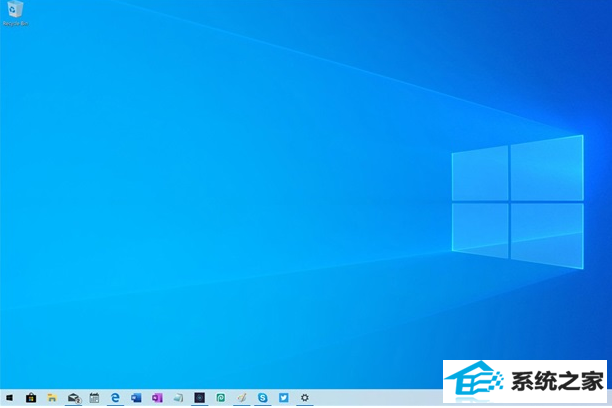Screen dimensions: 612x408
Task: Open the Calendar app on the taskbar
Action: point(94,398)
